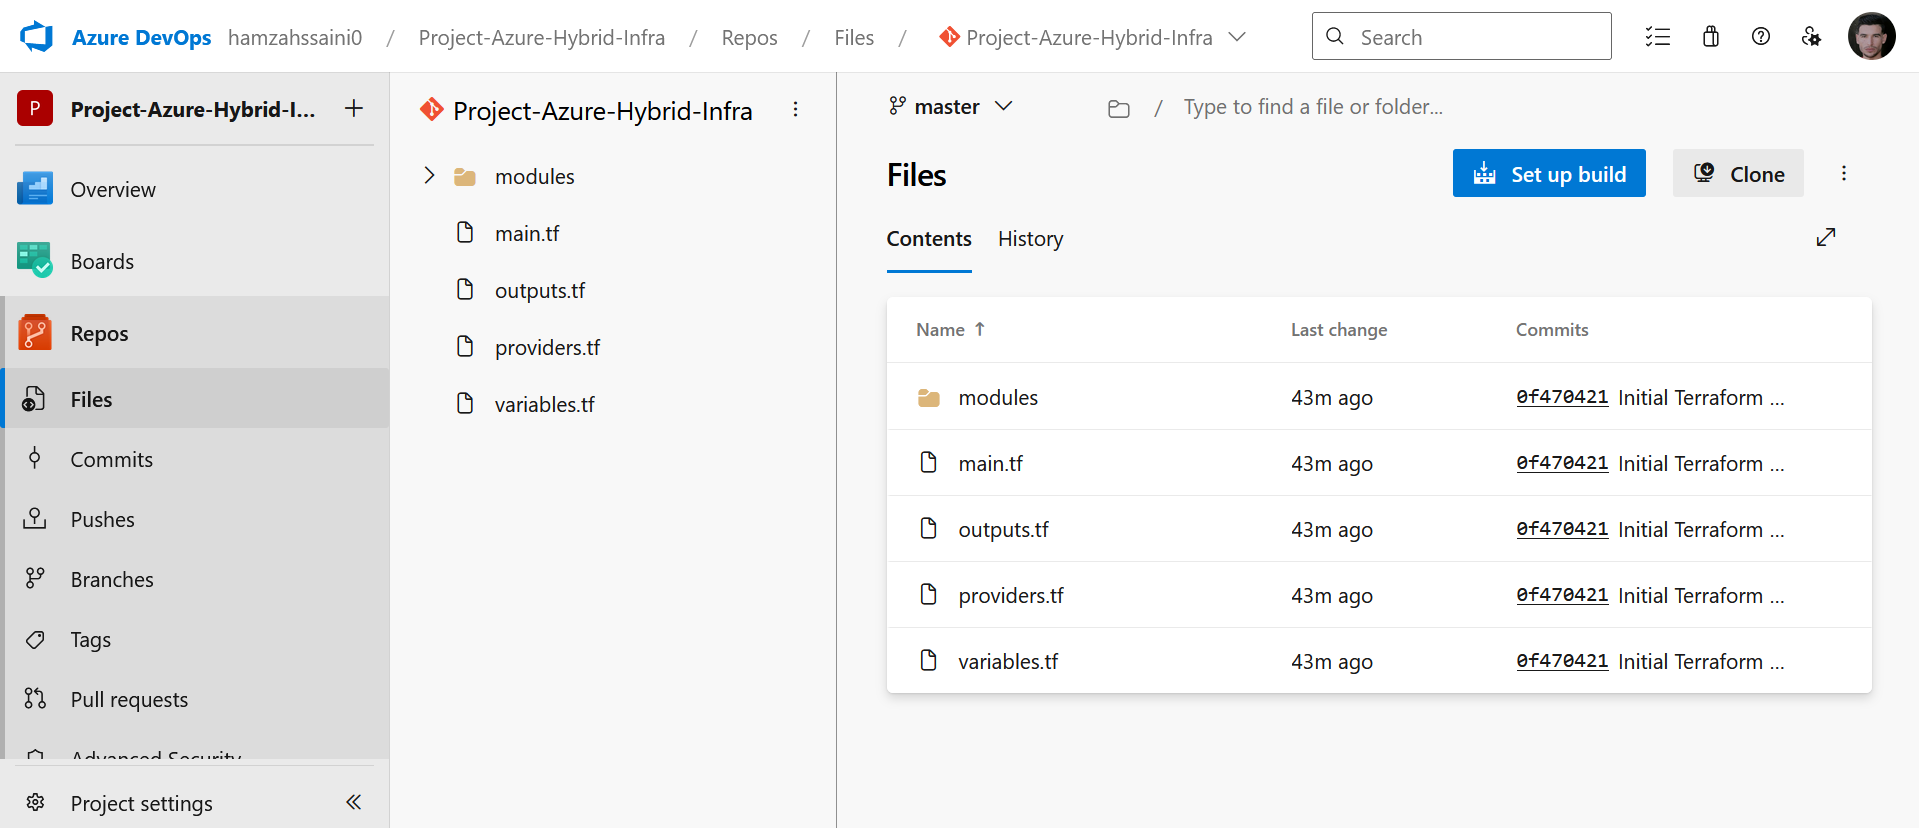Open more actions menu next to Clone
Viewport: 1919px width, 828px height.
point(1844,174)
